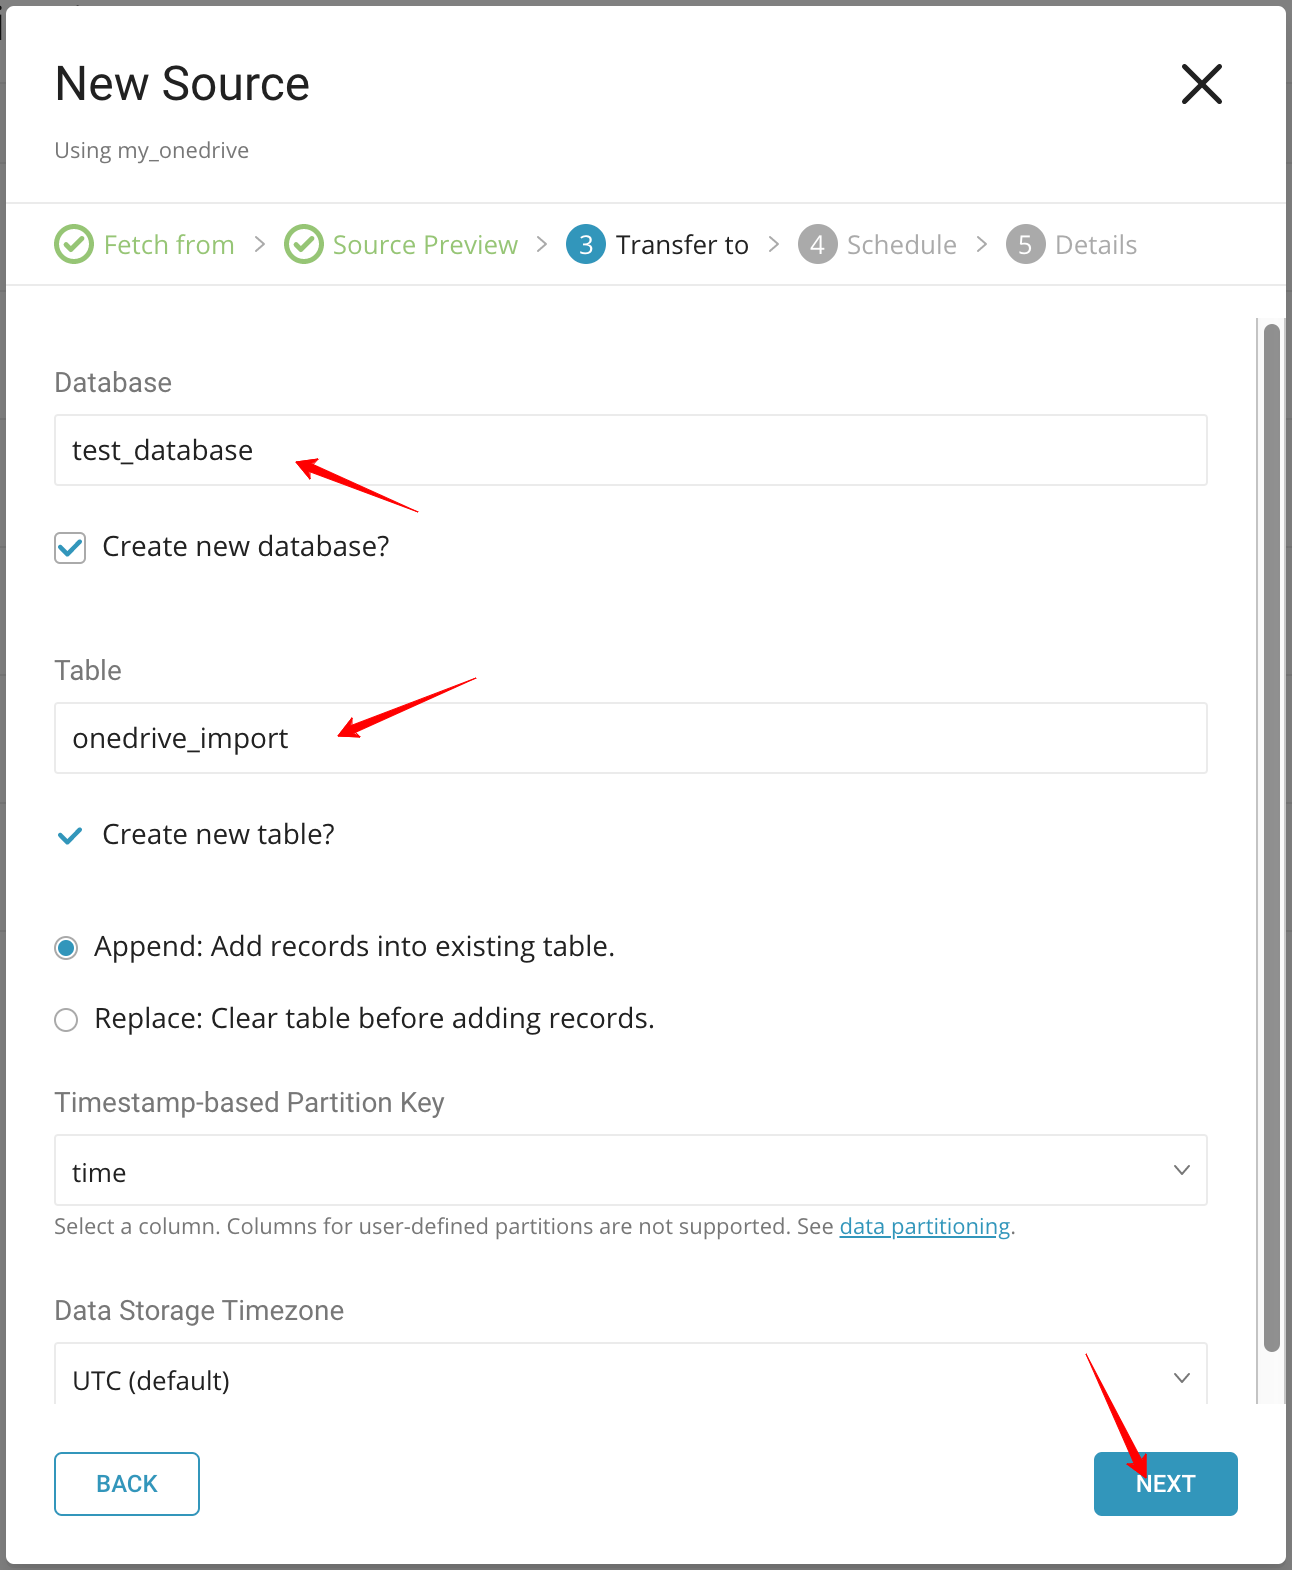Select Replace: Clear table radio option

66,1020
